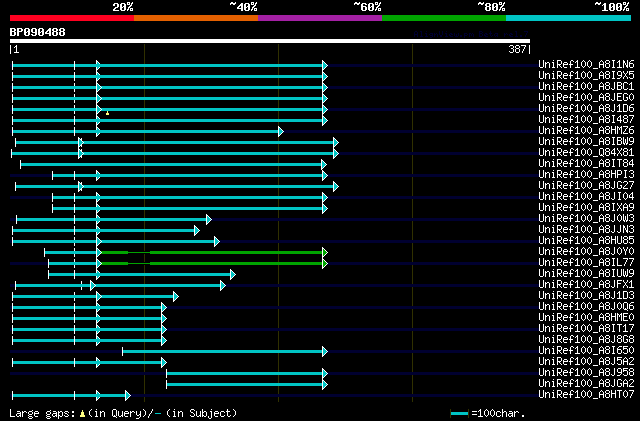Select the query name BP090488
This screenshot has height=421, width=640.
pyautogui.click(x=38, y=32)
